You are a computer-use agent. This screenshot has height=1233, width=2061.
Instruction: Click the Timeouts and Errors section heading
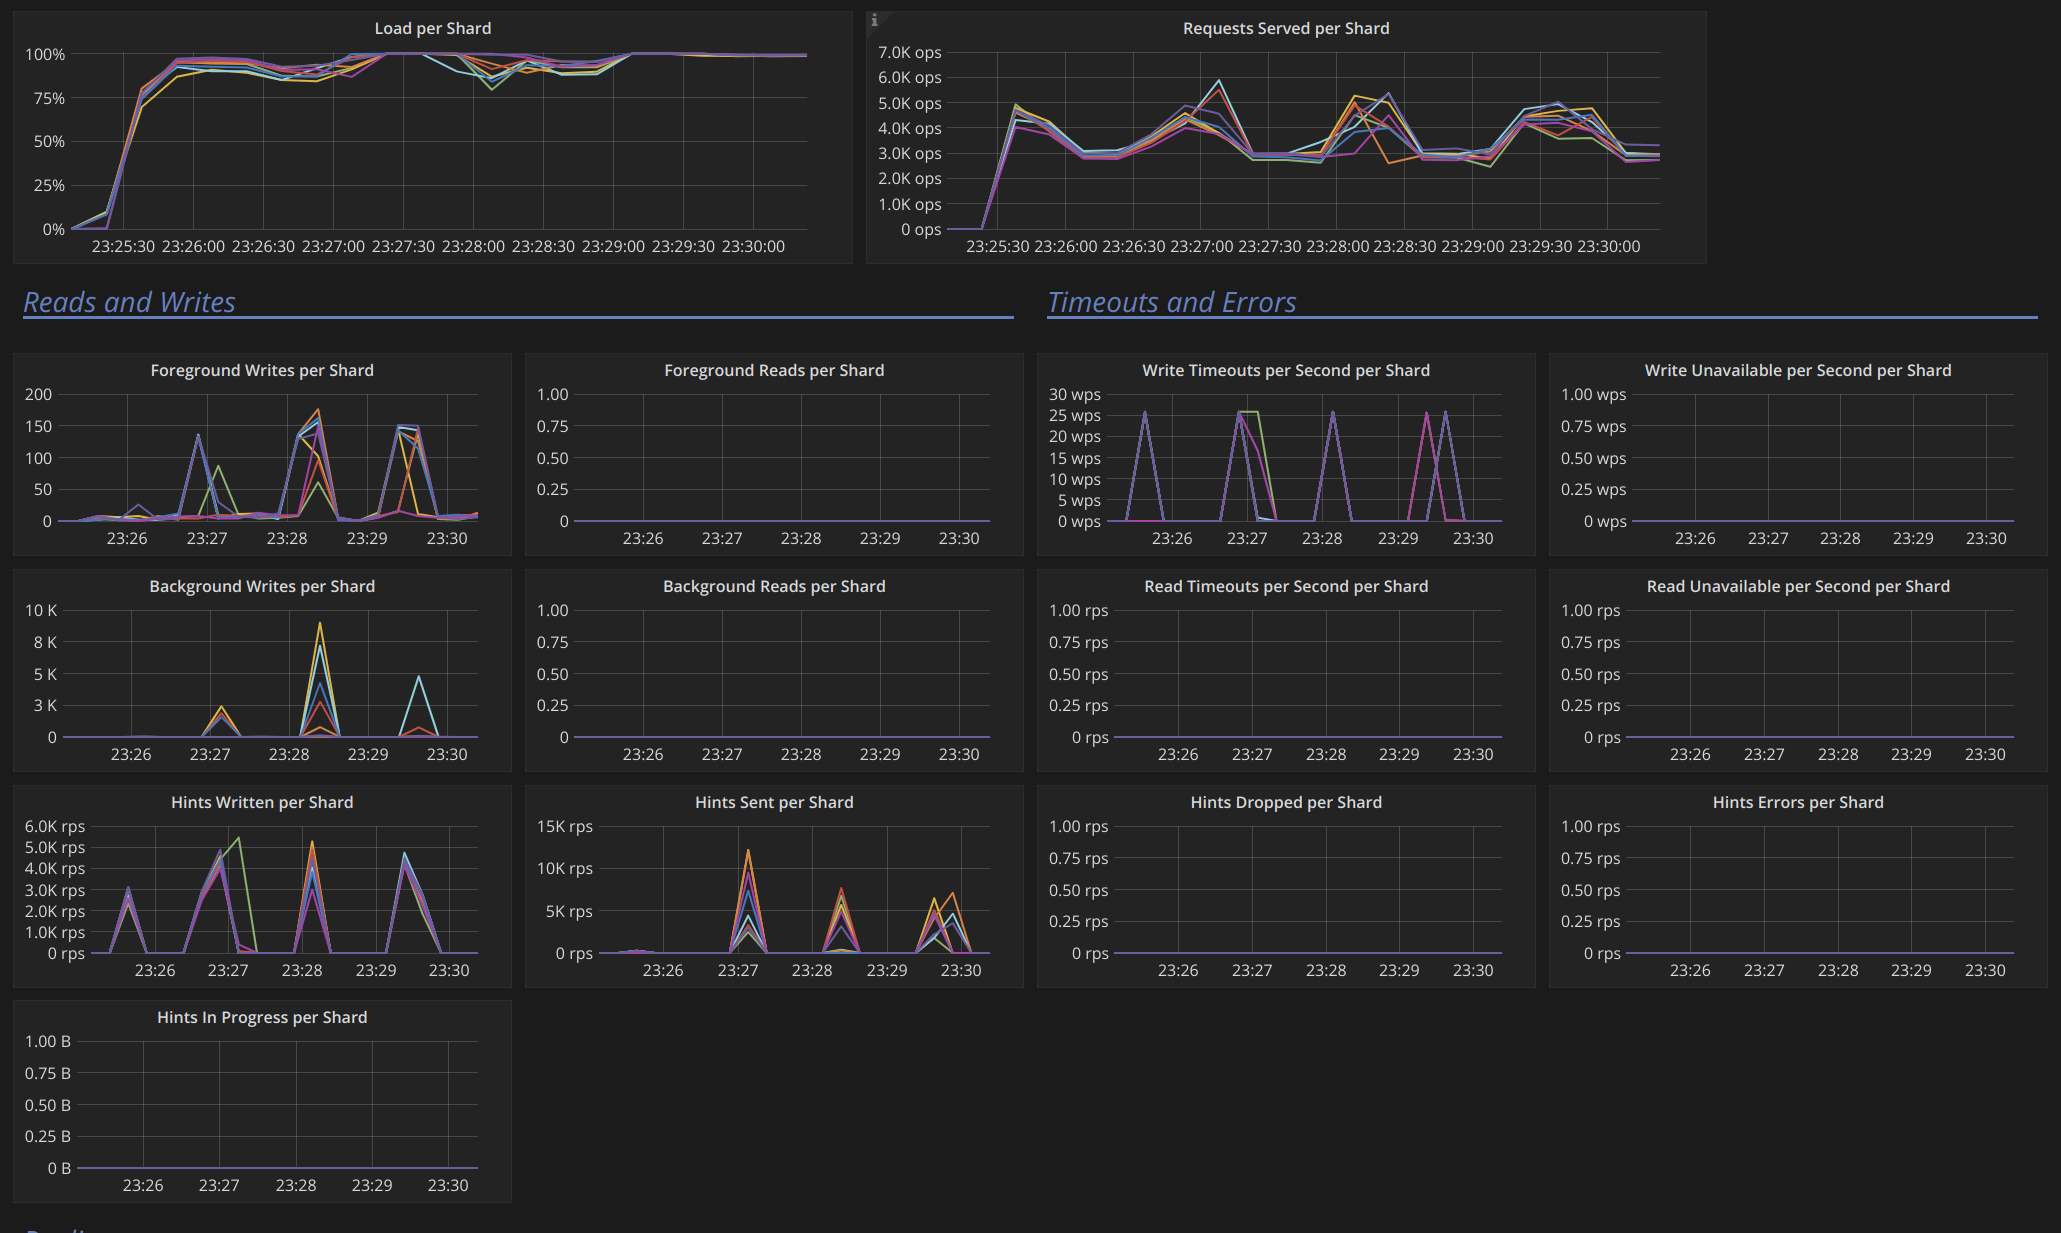[x=1171, y=302]
